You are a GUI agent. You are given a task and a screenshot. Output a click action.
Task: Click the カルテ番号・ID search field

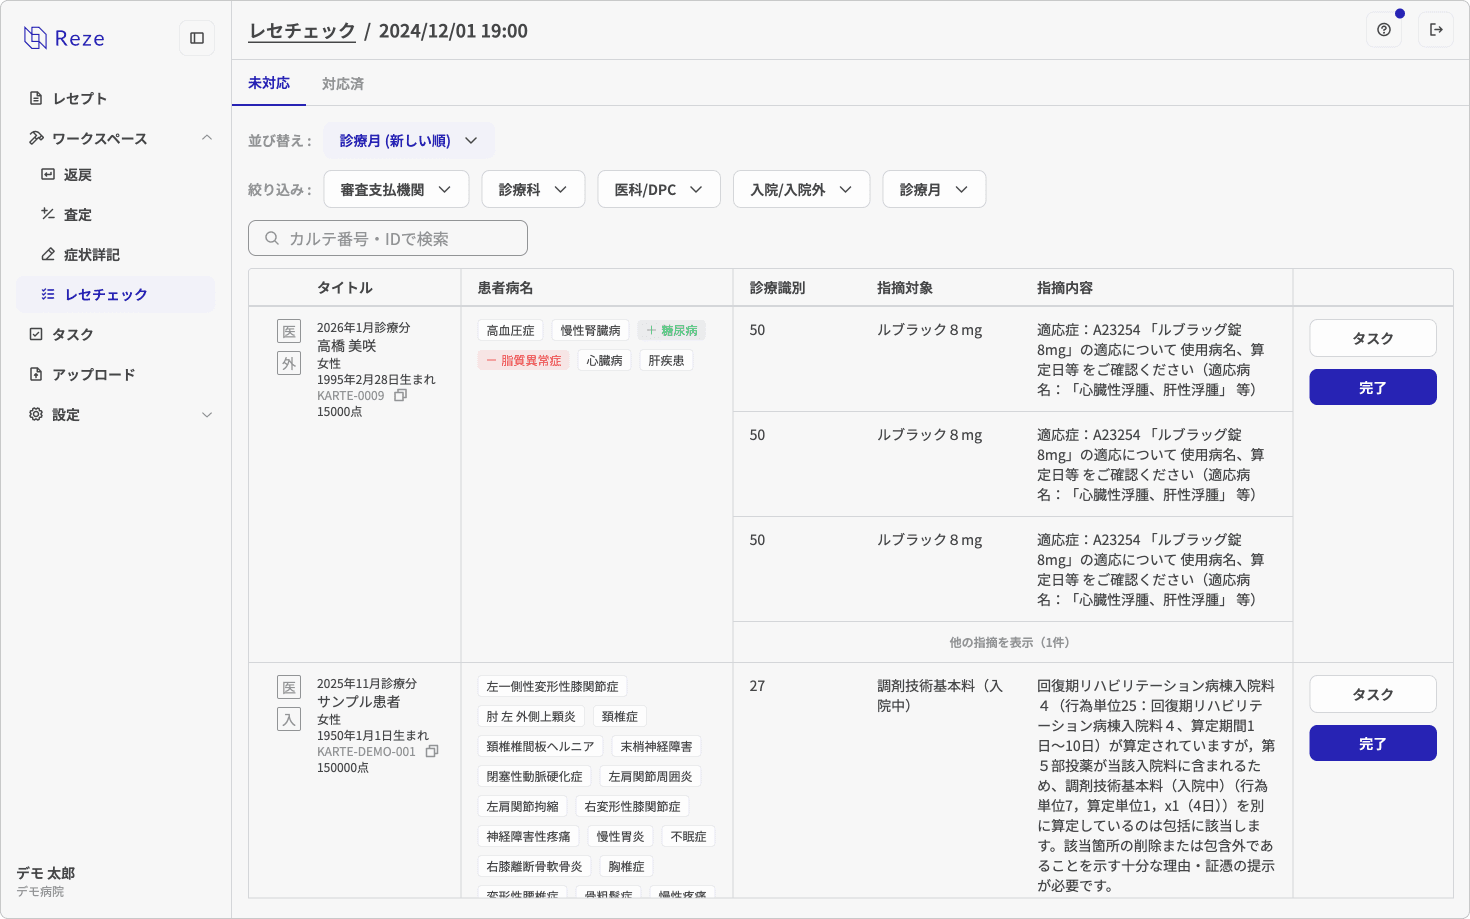387,238
